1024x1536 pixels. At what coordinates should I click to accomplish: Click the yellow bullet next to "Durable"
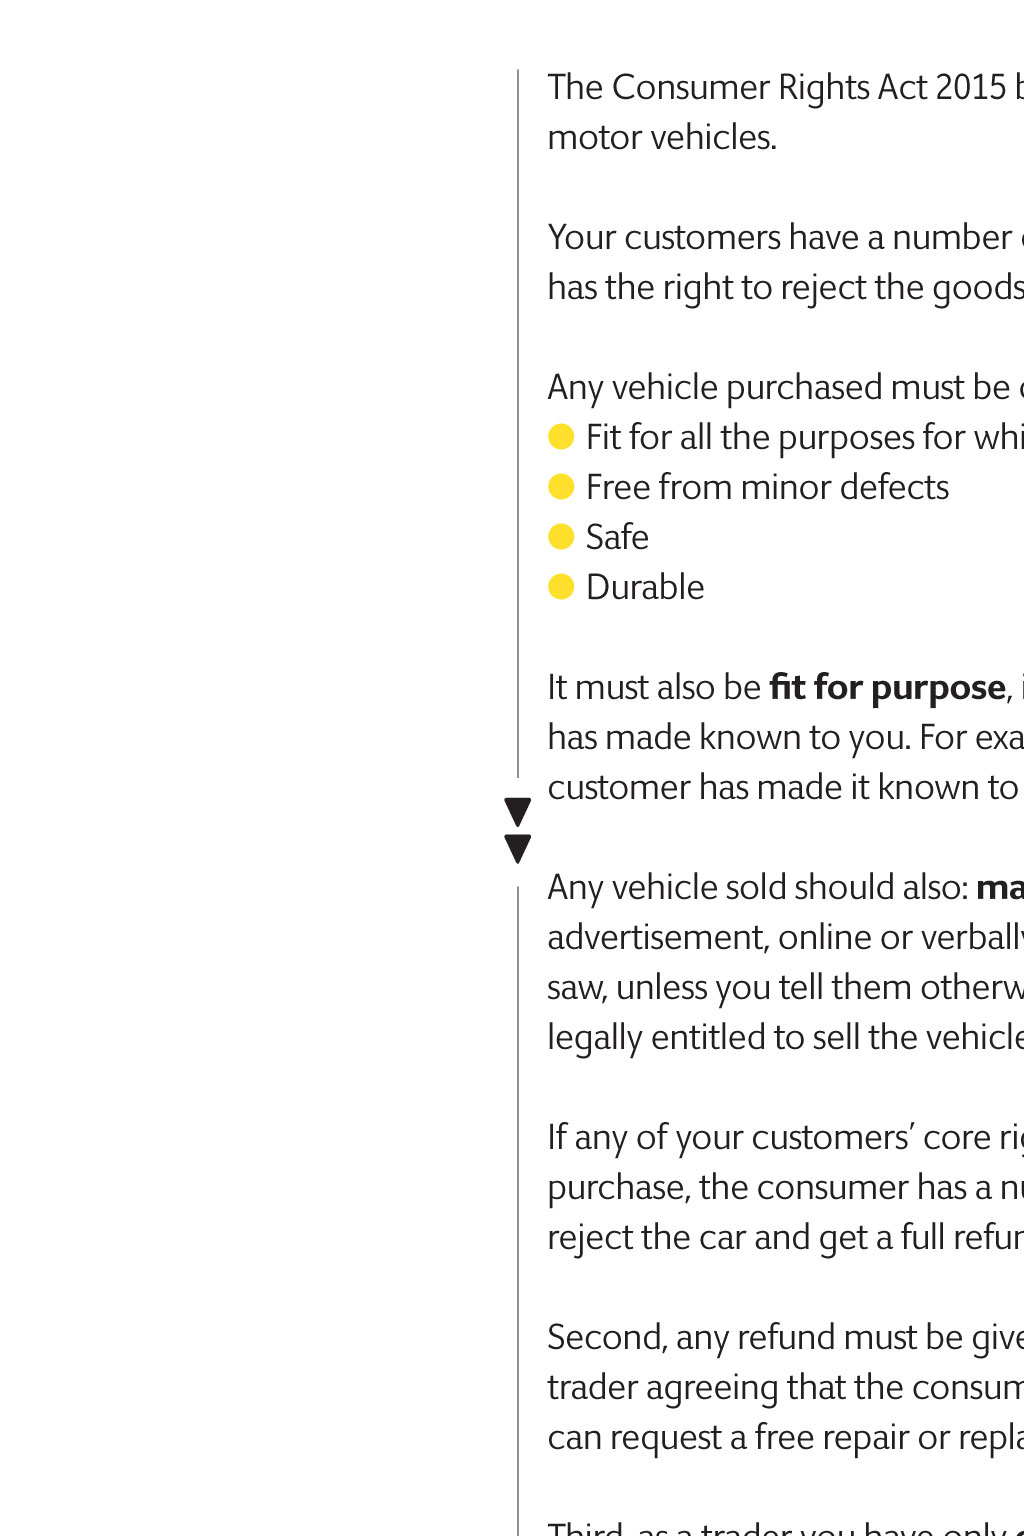tap(561, 587)
